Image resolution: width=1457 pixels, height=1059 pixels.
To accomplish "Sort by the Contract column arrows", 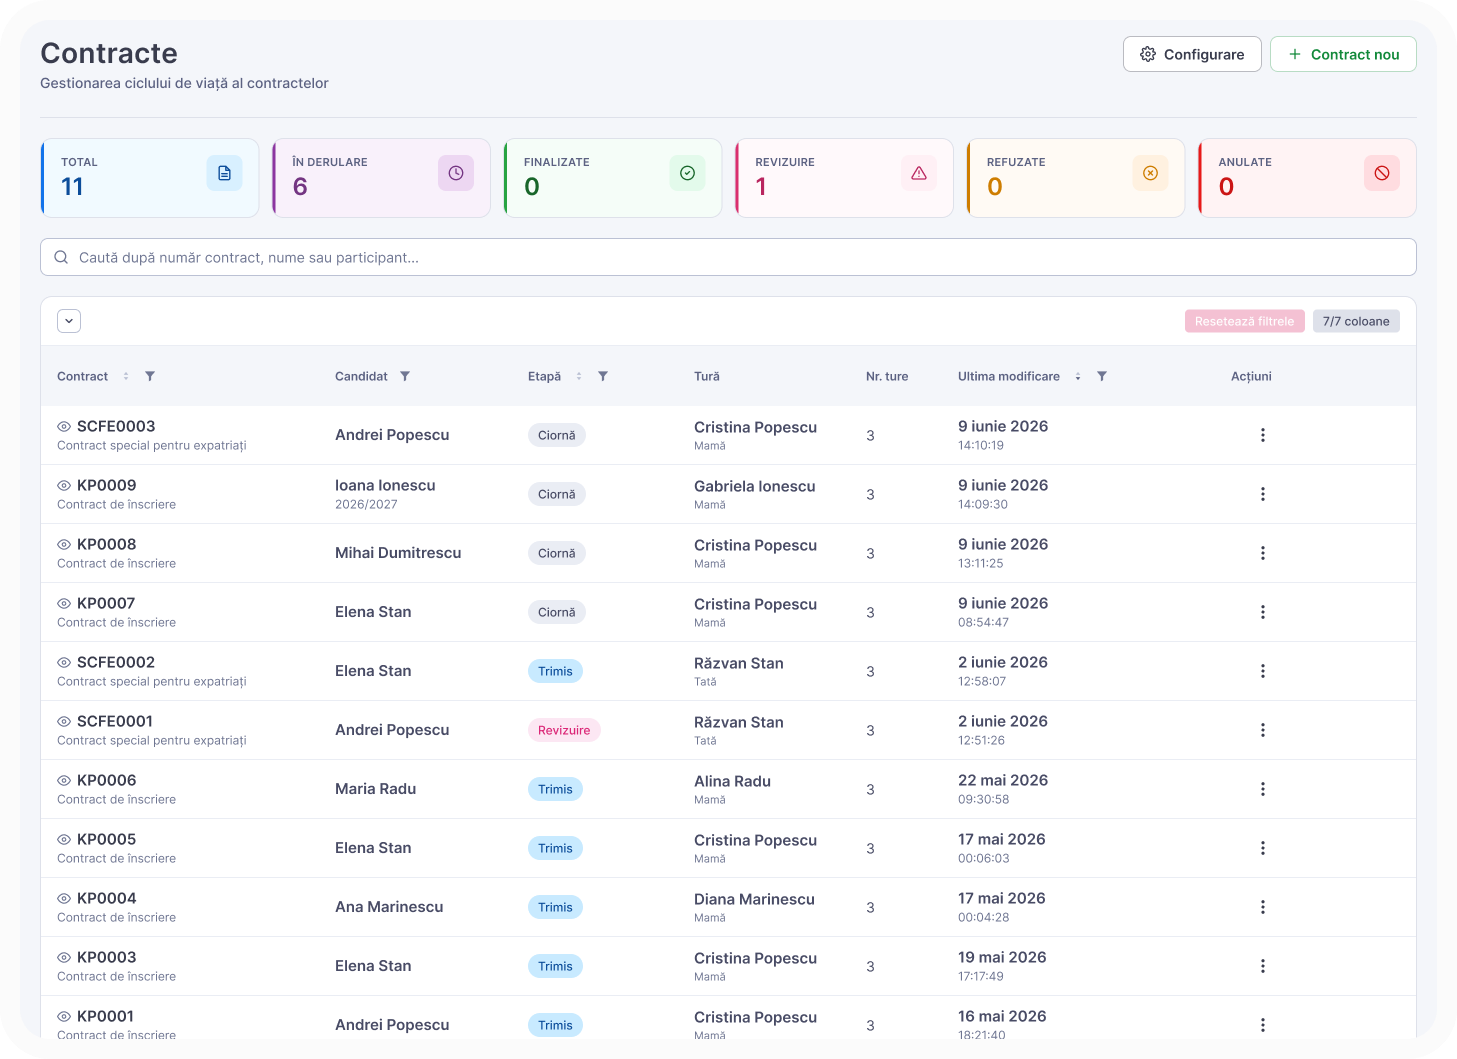I will 126,376.
